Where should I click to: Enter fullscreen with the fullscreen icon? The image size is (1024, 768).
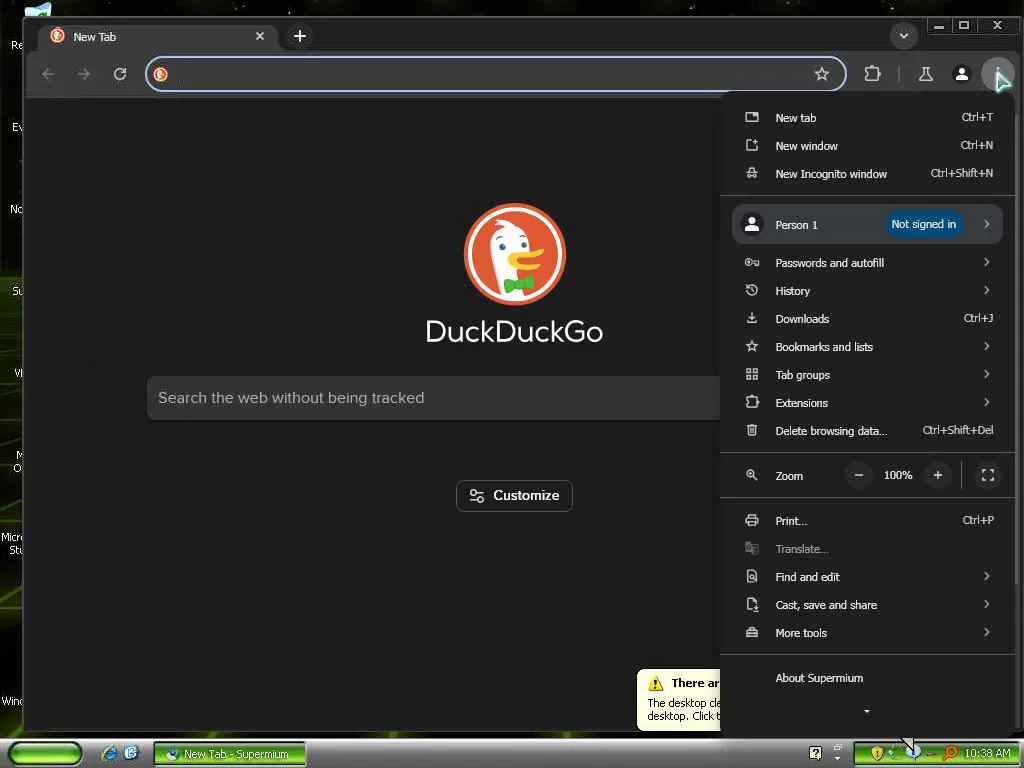[987, 475]
